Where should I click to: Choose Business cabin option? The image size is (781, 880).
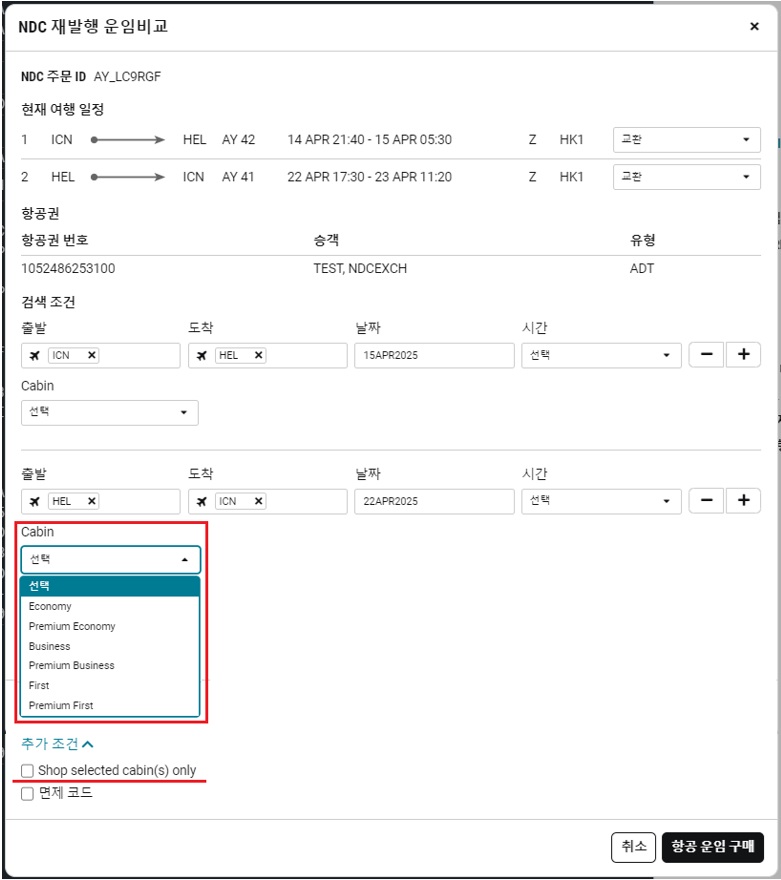(x=110, y=646)
